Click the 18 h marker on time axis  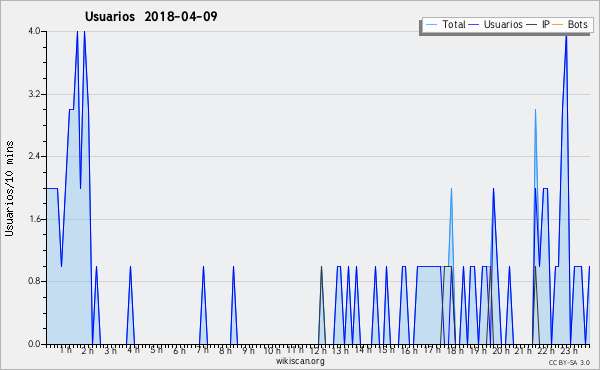point(455,350)
